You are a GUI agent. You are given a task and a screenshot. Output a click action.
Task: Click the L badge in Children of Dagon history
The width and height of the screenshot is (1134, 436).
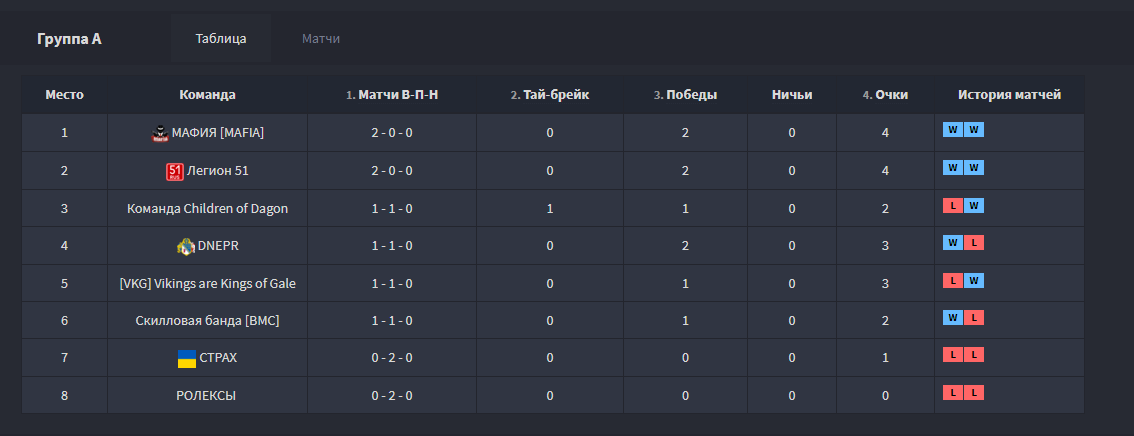click(953, 205)
